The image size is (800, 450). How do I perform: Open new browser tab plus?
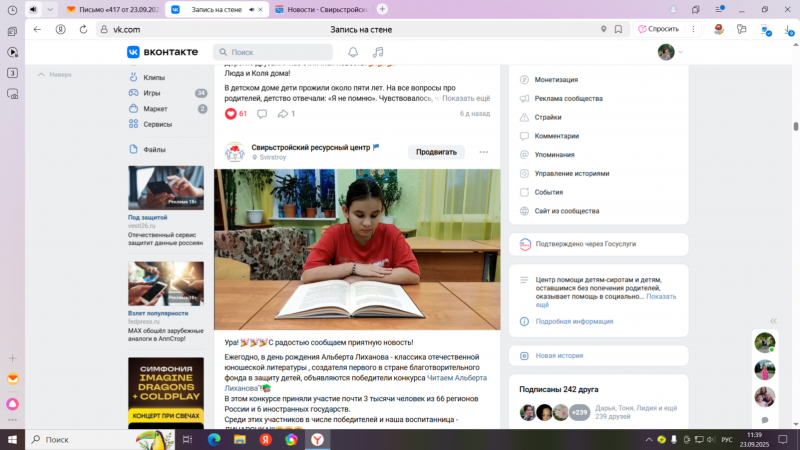382,9
